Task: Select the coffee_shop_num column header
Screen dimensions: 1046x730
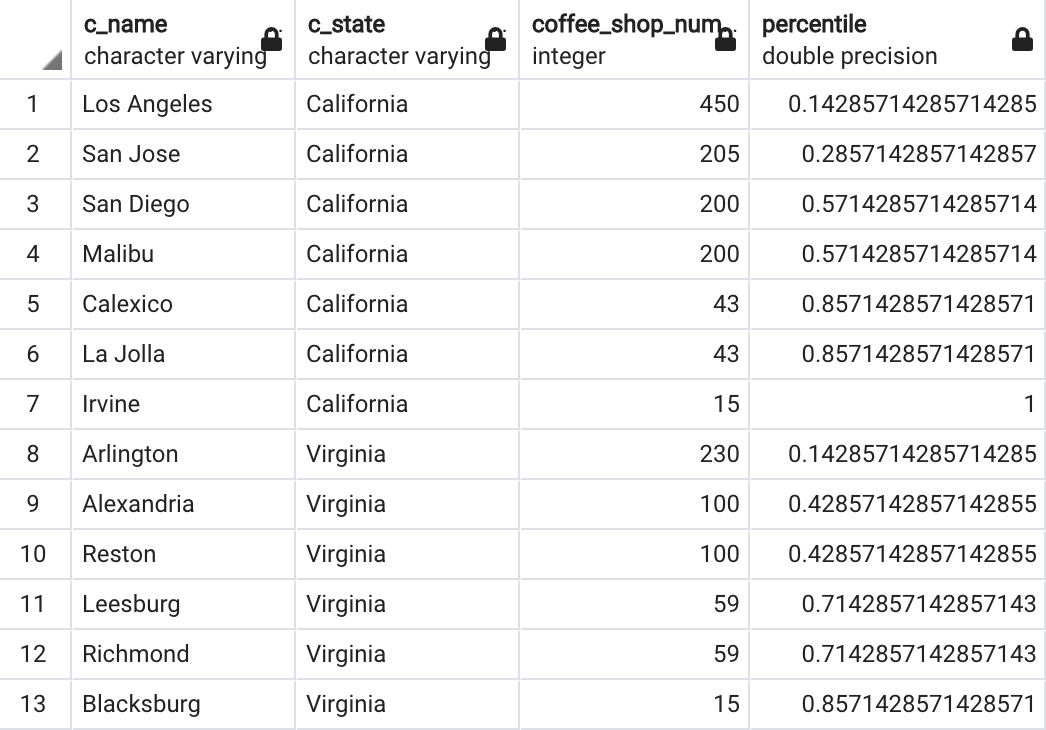Action: point(634,39)
